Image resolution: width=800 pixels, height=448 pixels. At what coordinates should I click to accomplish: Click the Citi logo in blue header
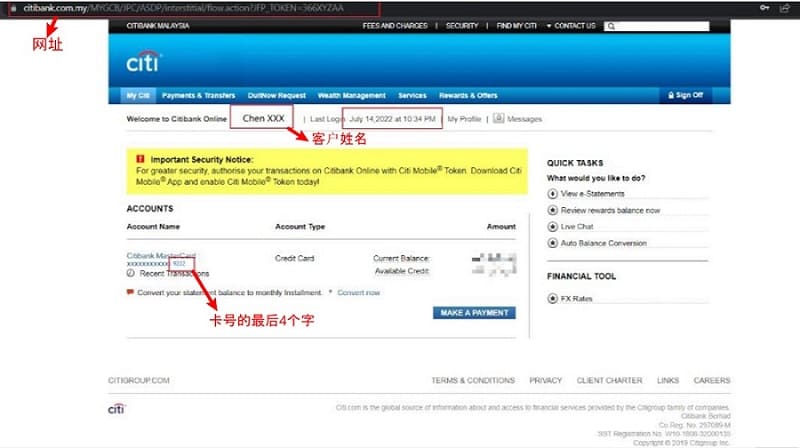(x=143, y=62)
